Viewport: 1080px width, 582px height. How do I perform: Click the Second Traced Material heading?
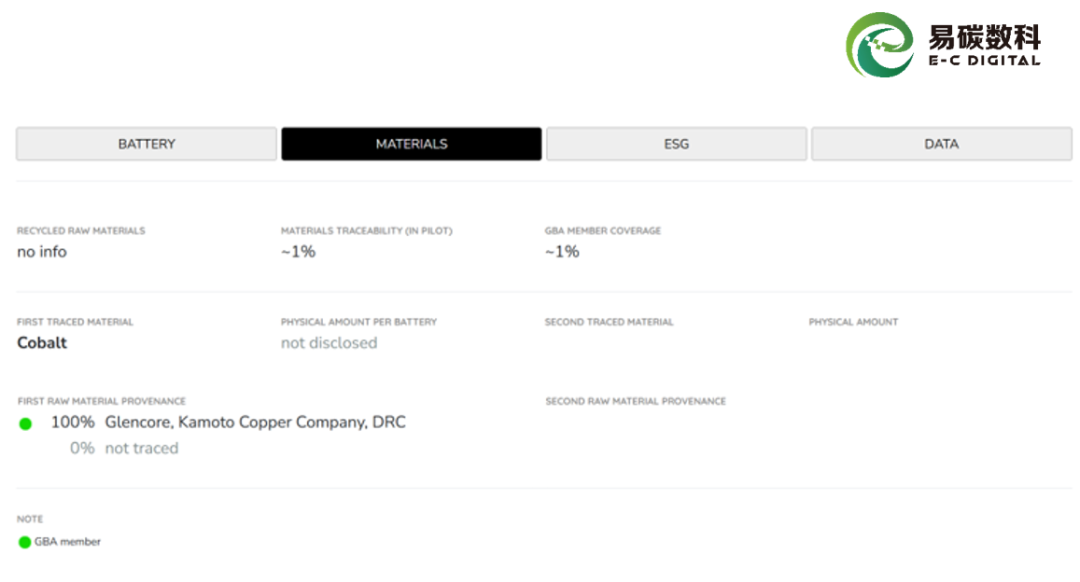(609, 322)
